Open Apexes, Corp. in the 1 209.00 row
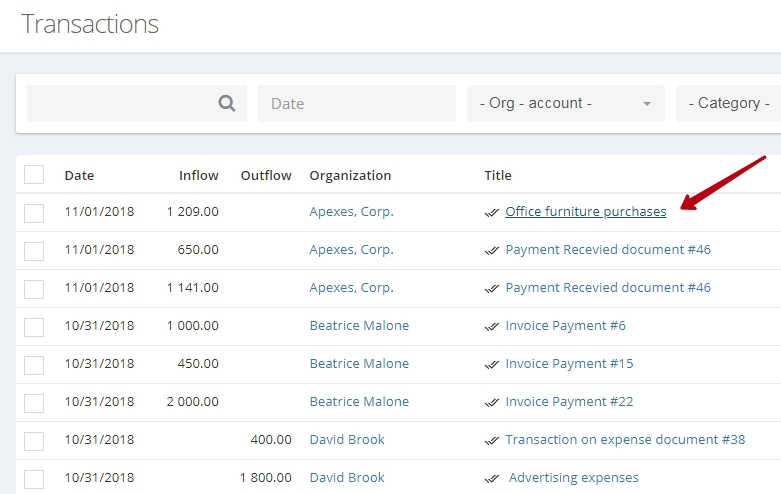Image resolution: width=781 pixels, height=494 pixels. point(352,212)
